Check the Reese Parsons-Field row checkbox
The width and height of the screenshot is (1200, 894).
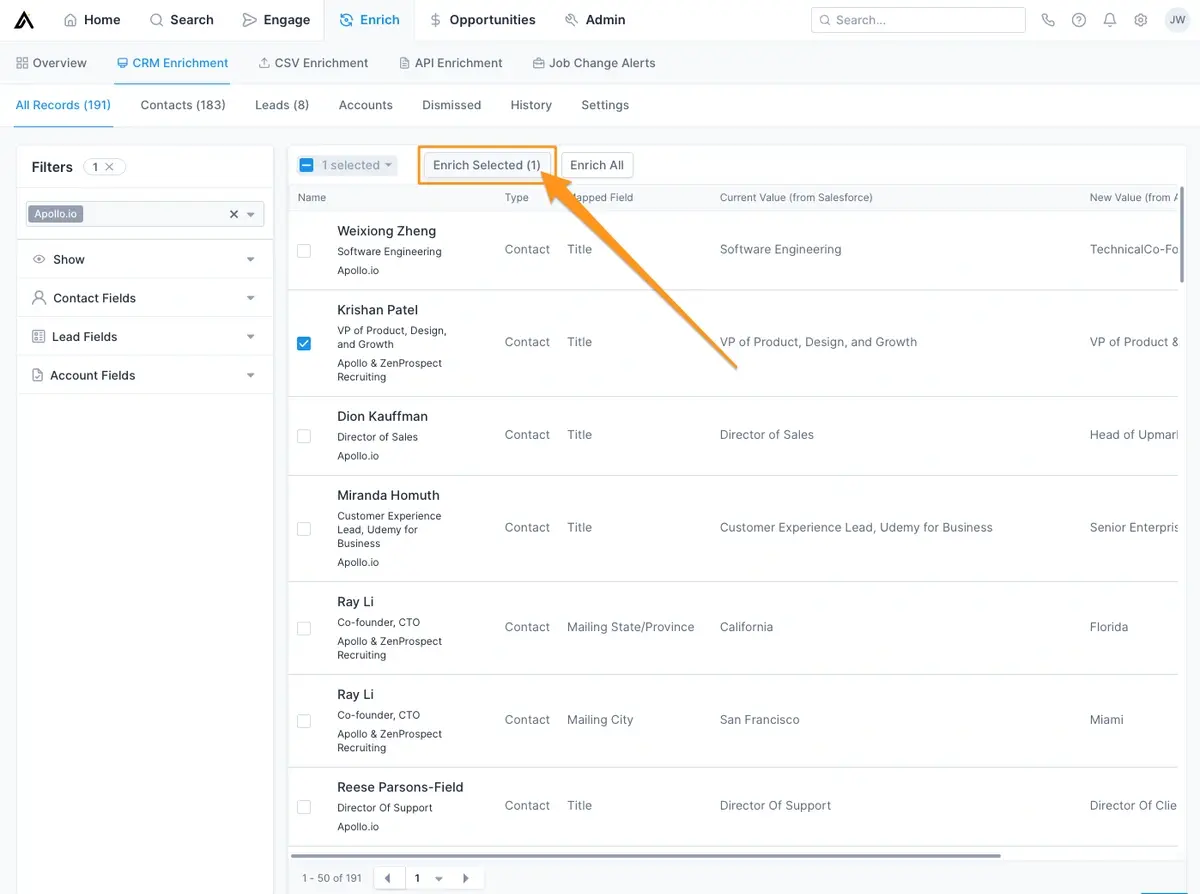[x=304, y=807]
